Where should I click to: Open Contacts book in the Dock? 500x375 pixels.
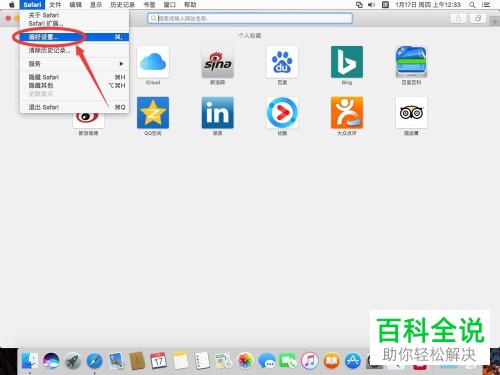137,361
